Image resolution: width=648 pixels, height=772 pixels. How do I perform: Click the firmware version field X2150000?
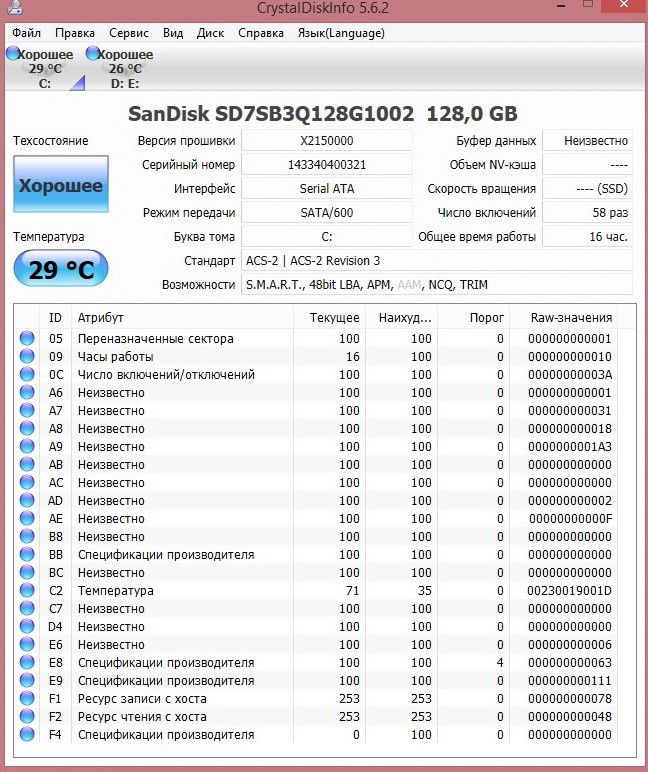click(326, 141)
